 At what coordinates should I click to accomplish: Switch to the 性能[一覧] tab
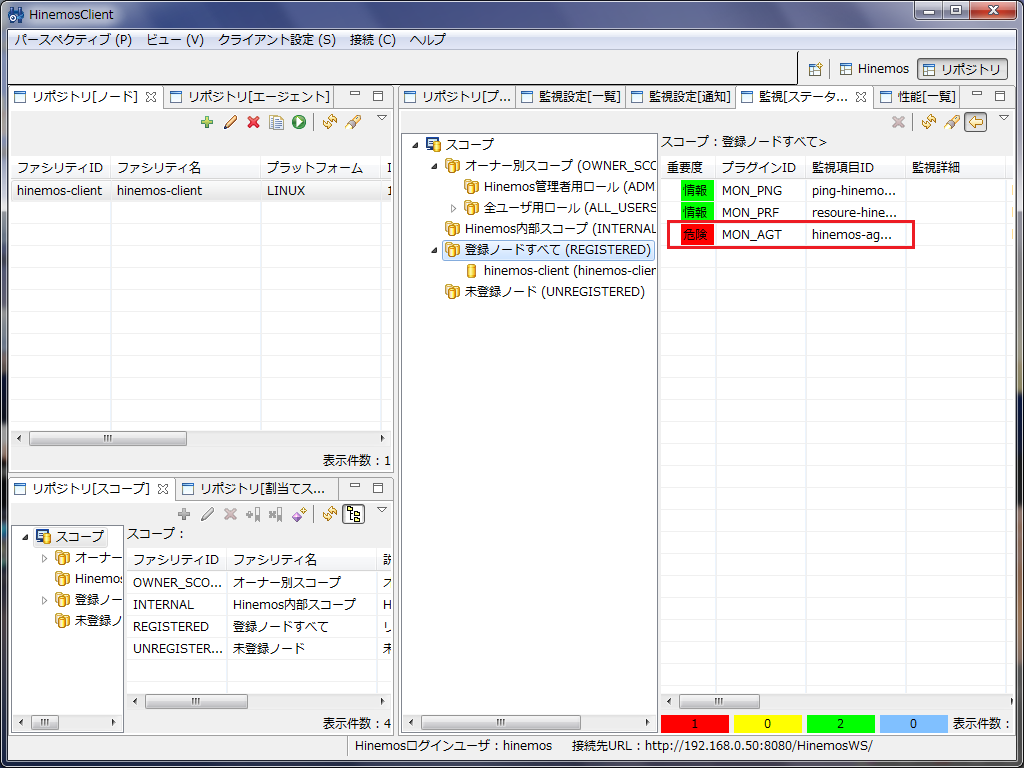point(918,97)
